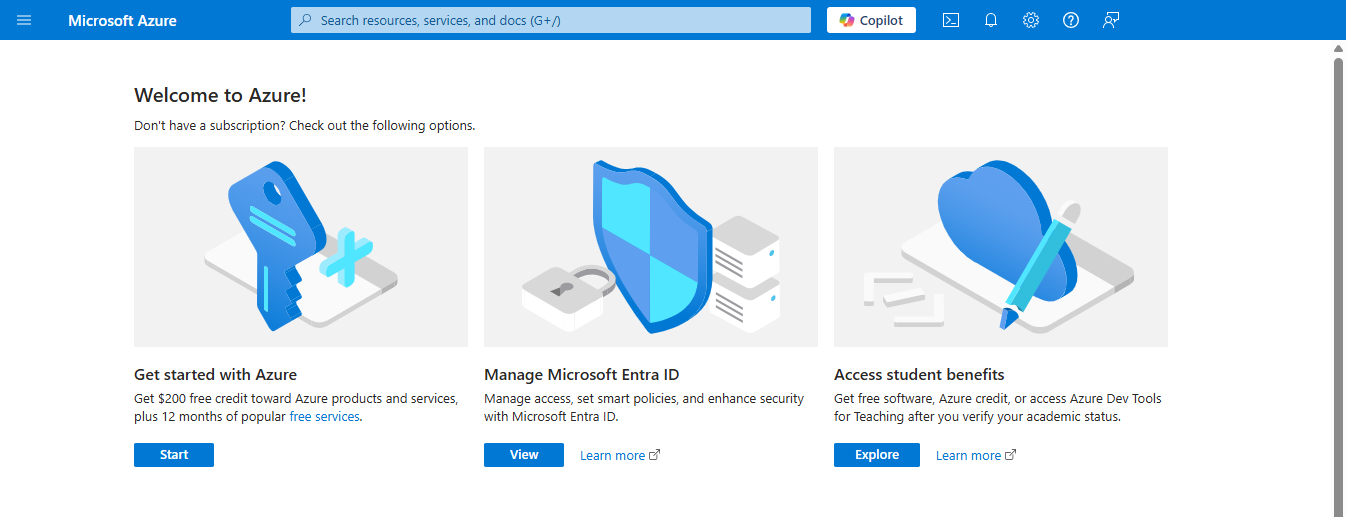Click the key illustration thumbnail
1346x517 pixels.
pyautogui.click(x=301, y=247)
